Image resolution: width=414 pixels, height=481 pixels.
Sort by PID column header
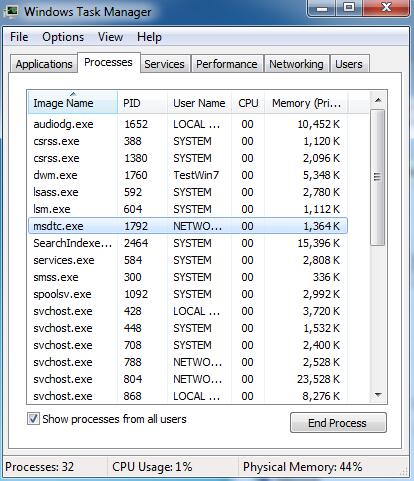(142, 103)
